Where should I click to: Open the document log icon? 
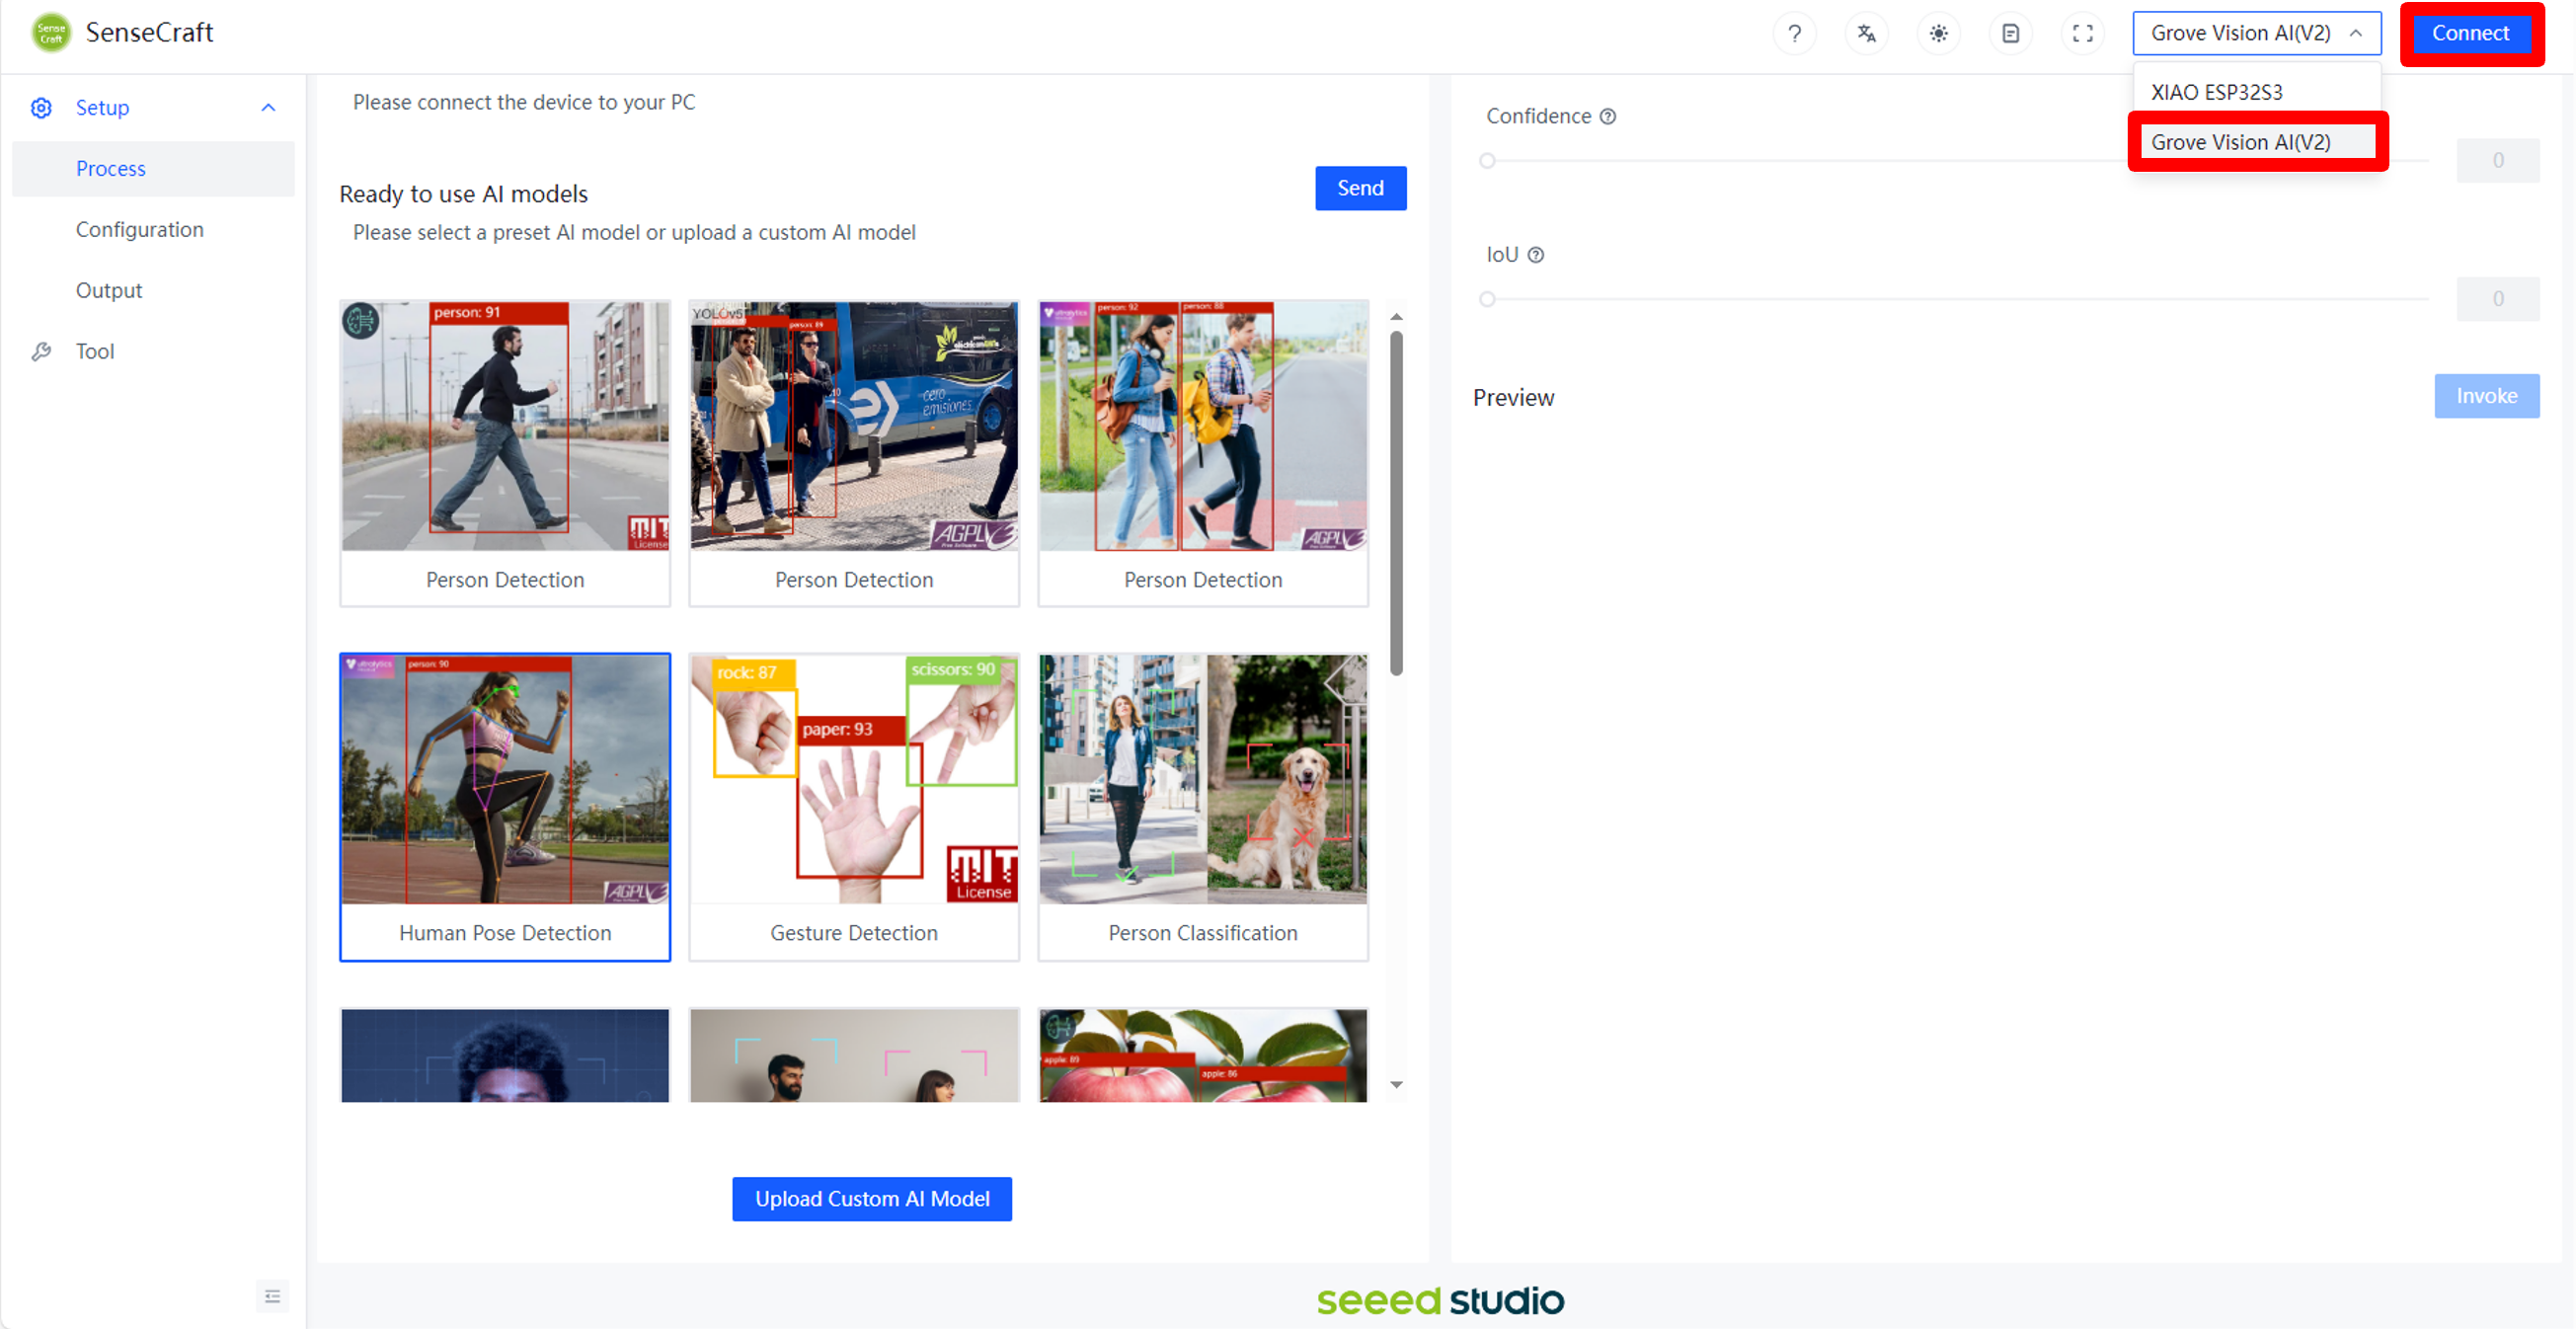click(x=2010, y=33)
